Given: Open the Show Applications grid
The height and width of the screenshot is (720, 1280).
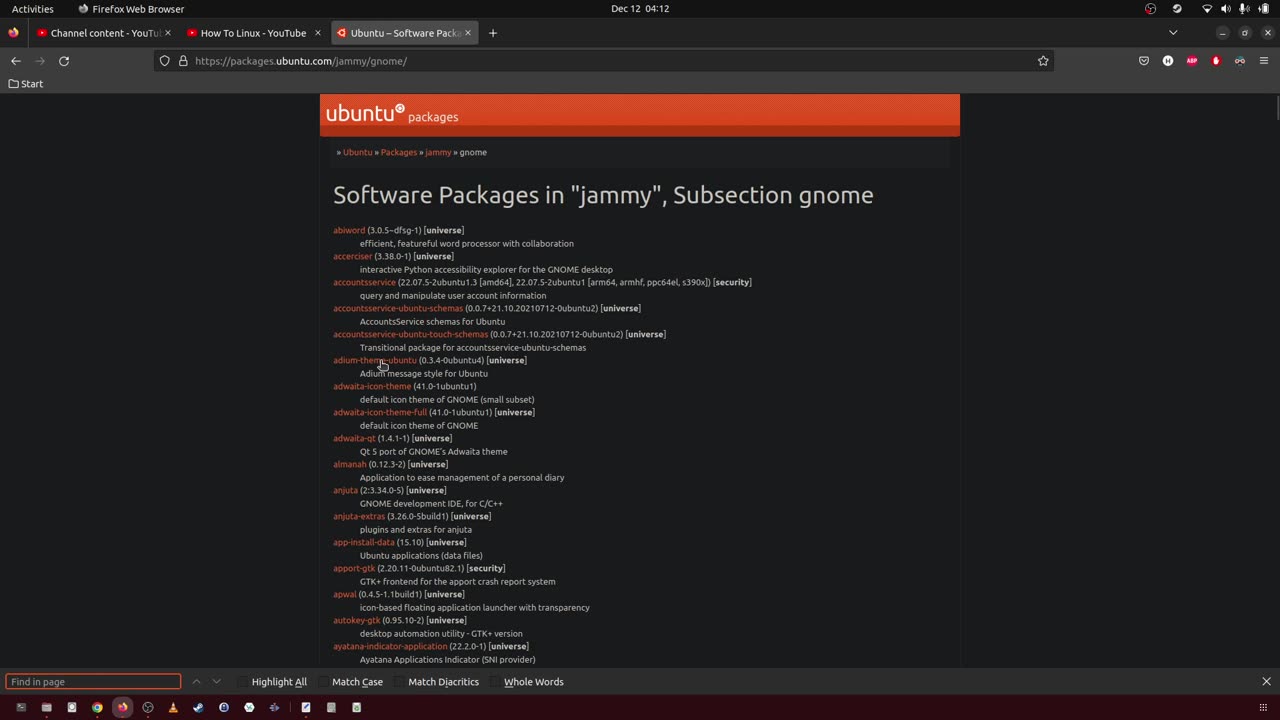Looking at the screenshot, I should pyautogui.click(x=1264, y=707).
